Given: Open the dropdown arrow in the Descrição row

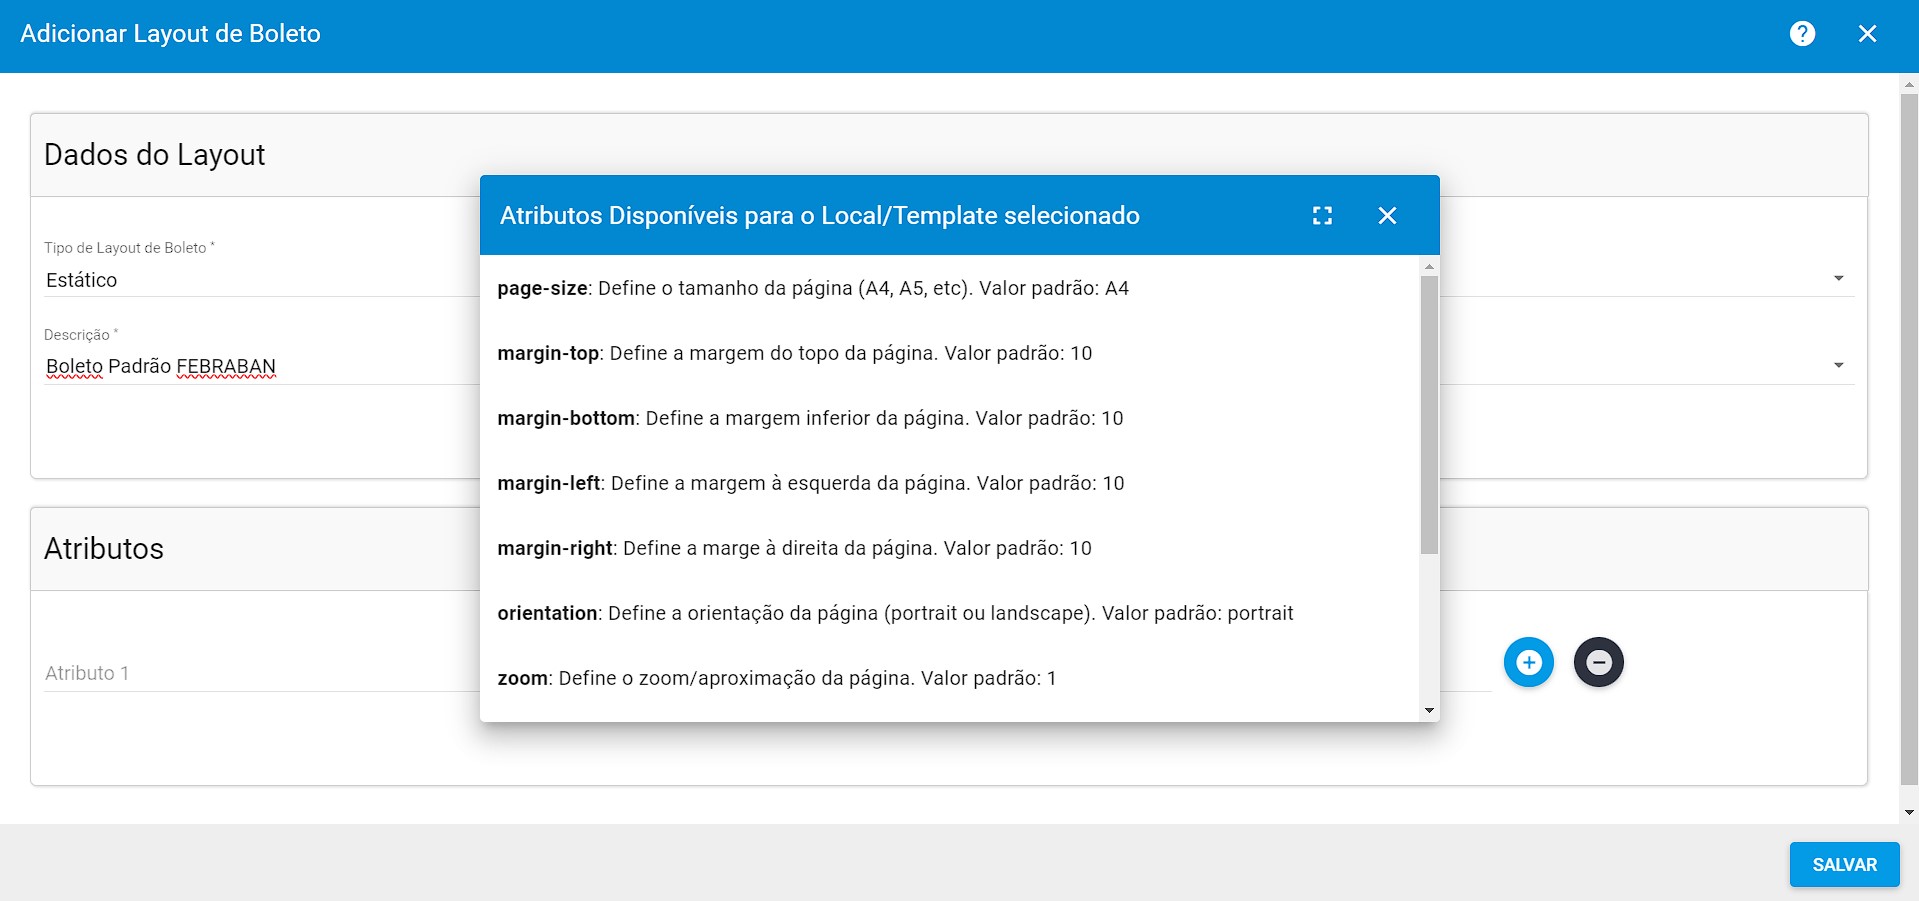Looking at the screenshot, I should tap(1838, 365).
